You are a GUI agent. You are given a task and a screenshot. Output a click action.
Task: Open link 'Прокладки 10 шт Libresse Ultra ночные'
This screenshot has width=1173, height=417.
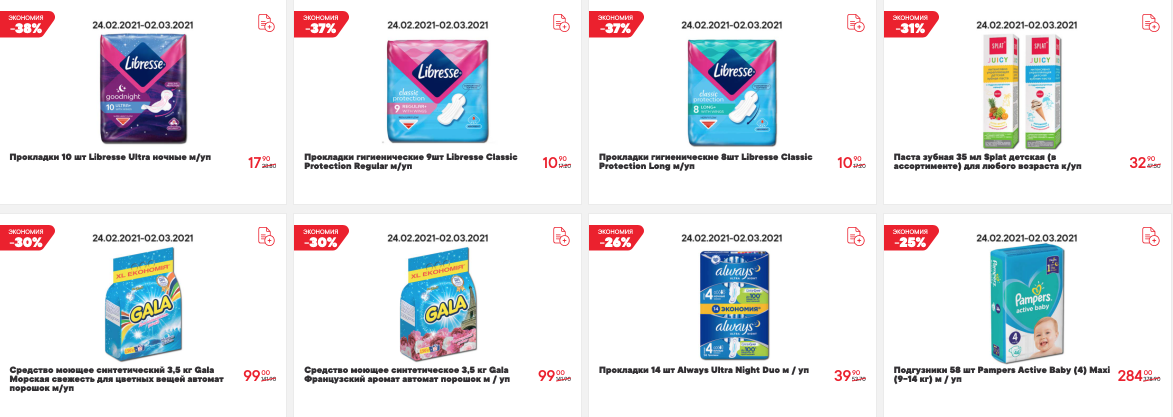pos(110,158)
